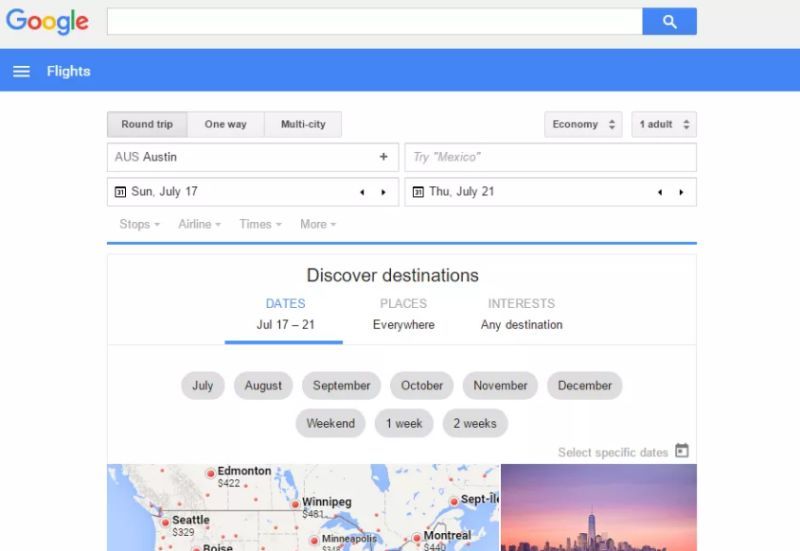800x551 pixels.
Task: Open return calendar icon next to Thu, July 21
Action: pos(418,192)
